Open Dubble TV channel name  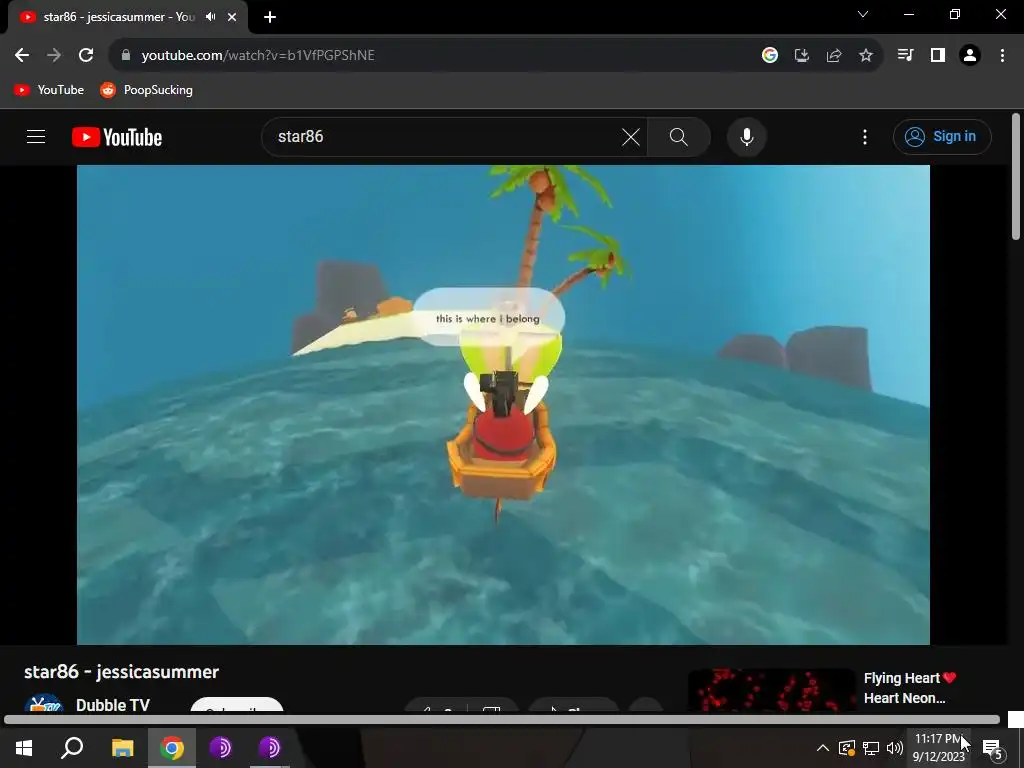pos(113,705)
